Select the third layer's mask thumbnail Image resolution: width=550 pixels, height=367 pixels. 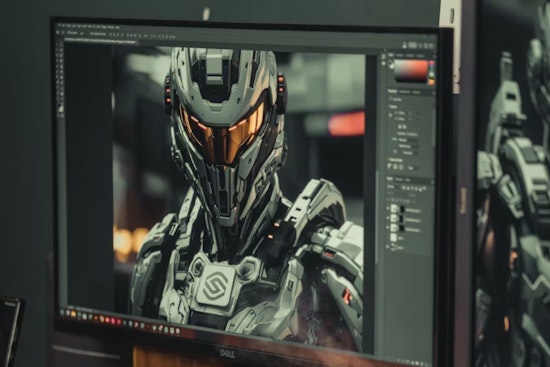point(402,229)
